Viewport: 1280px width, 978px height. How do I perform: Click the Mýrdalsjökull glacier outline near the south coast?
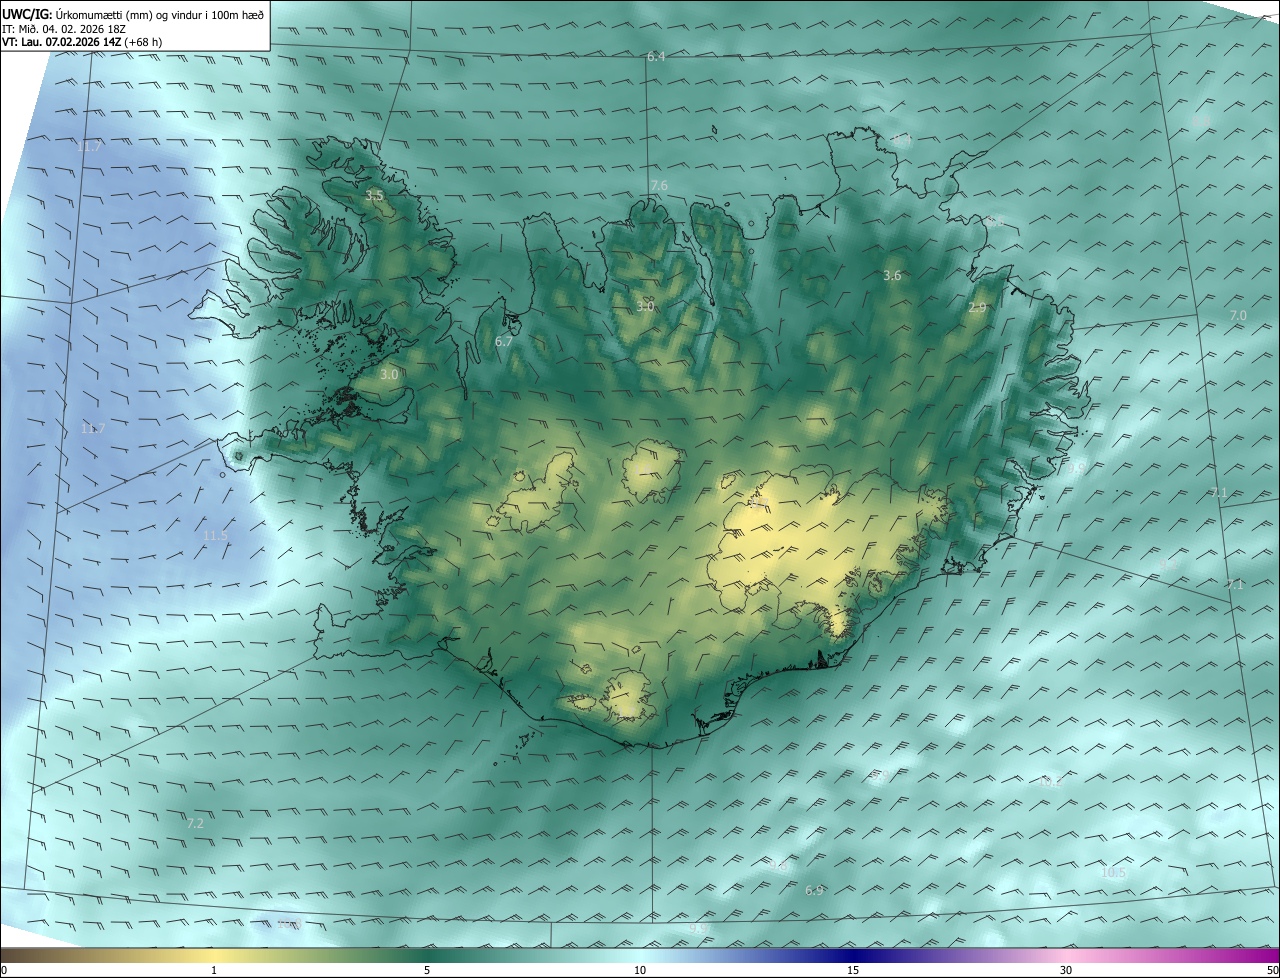[x=629, y=697]
